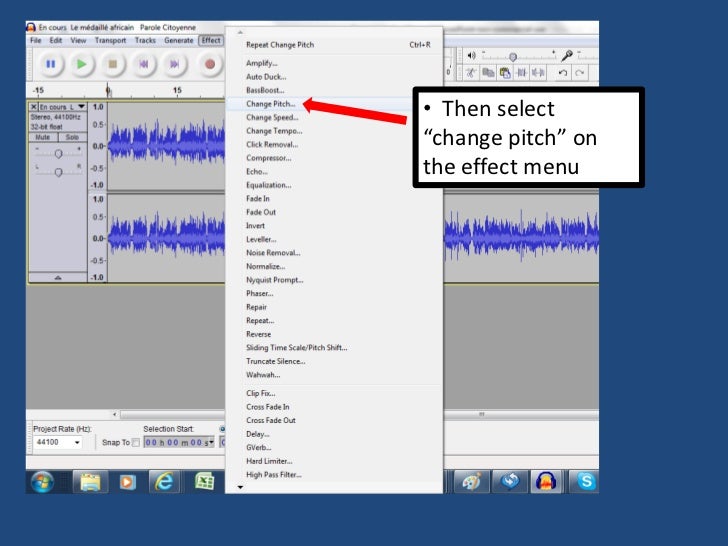This screenshot has height=546, width=728.
Task: Click the speaker output volume icon
Action: coord(471,56)
